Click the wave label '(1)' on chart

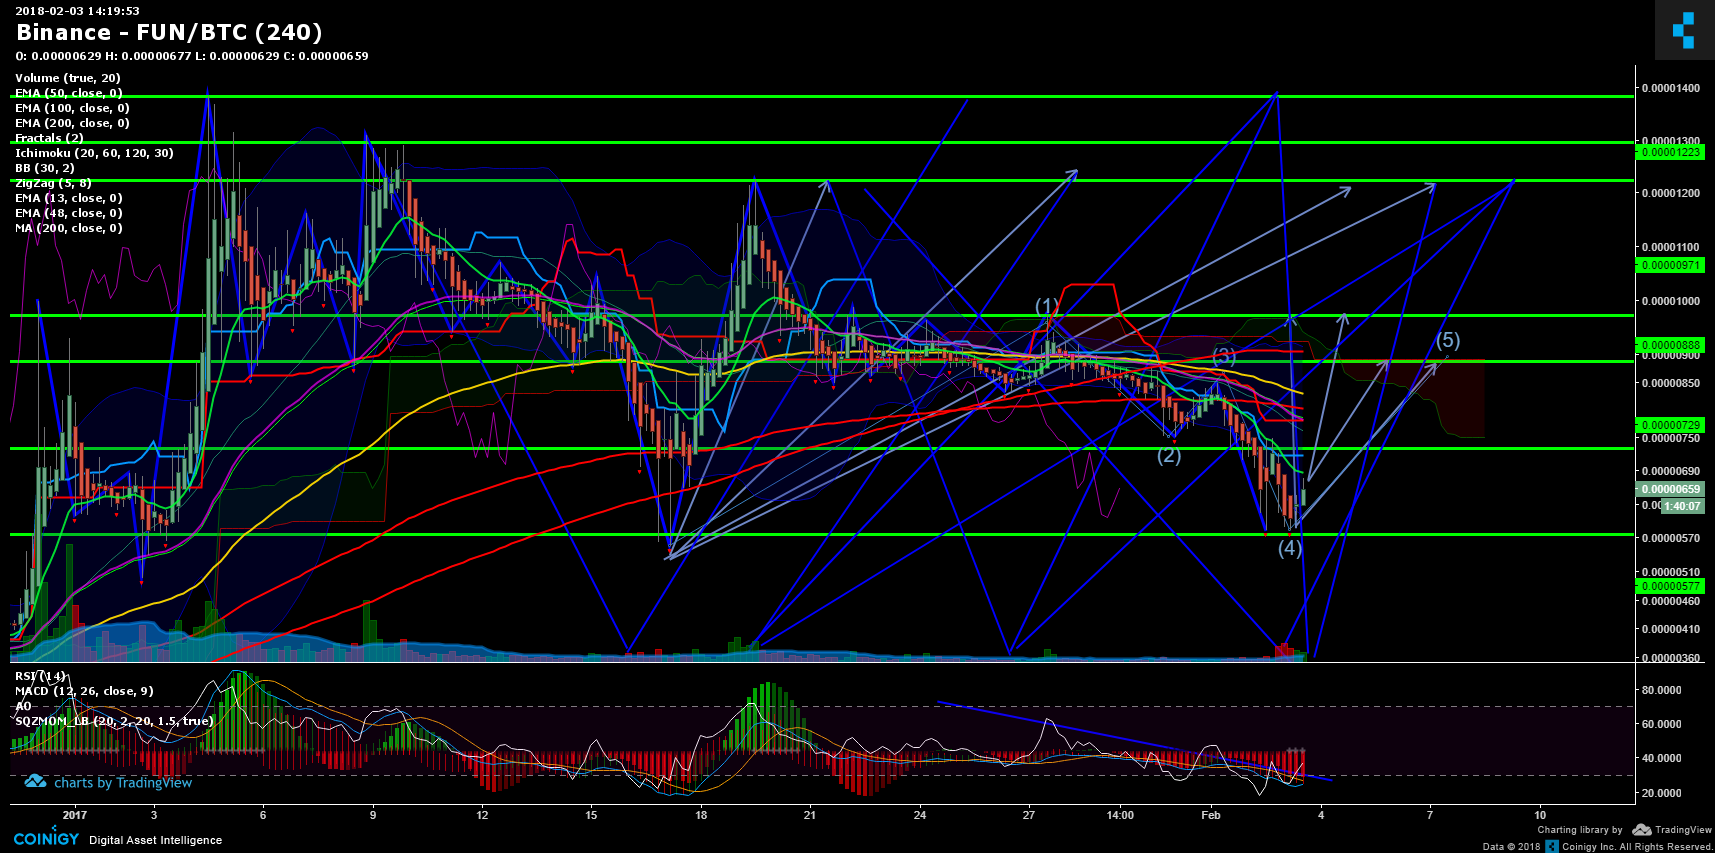pyautogui.click(x=1046, y=306)
